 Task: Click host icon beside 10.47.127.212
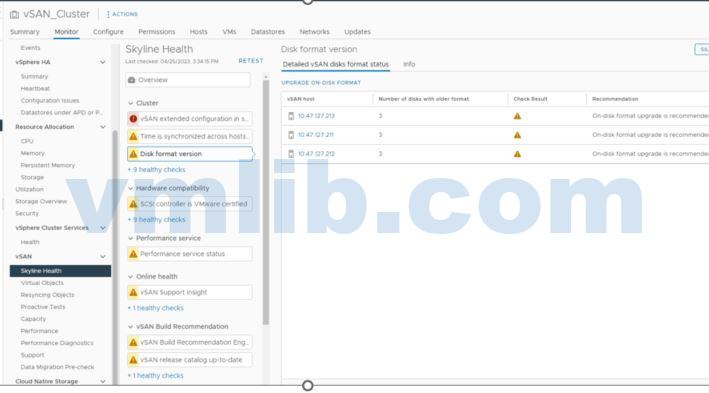pos(291,154)
